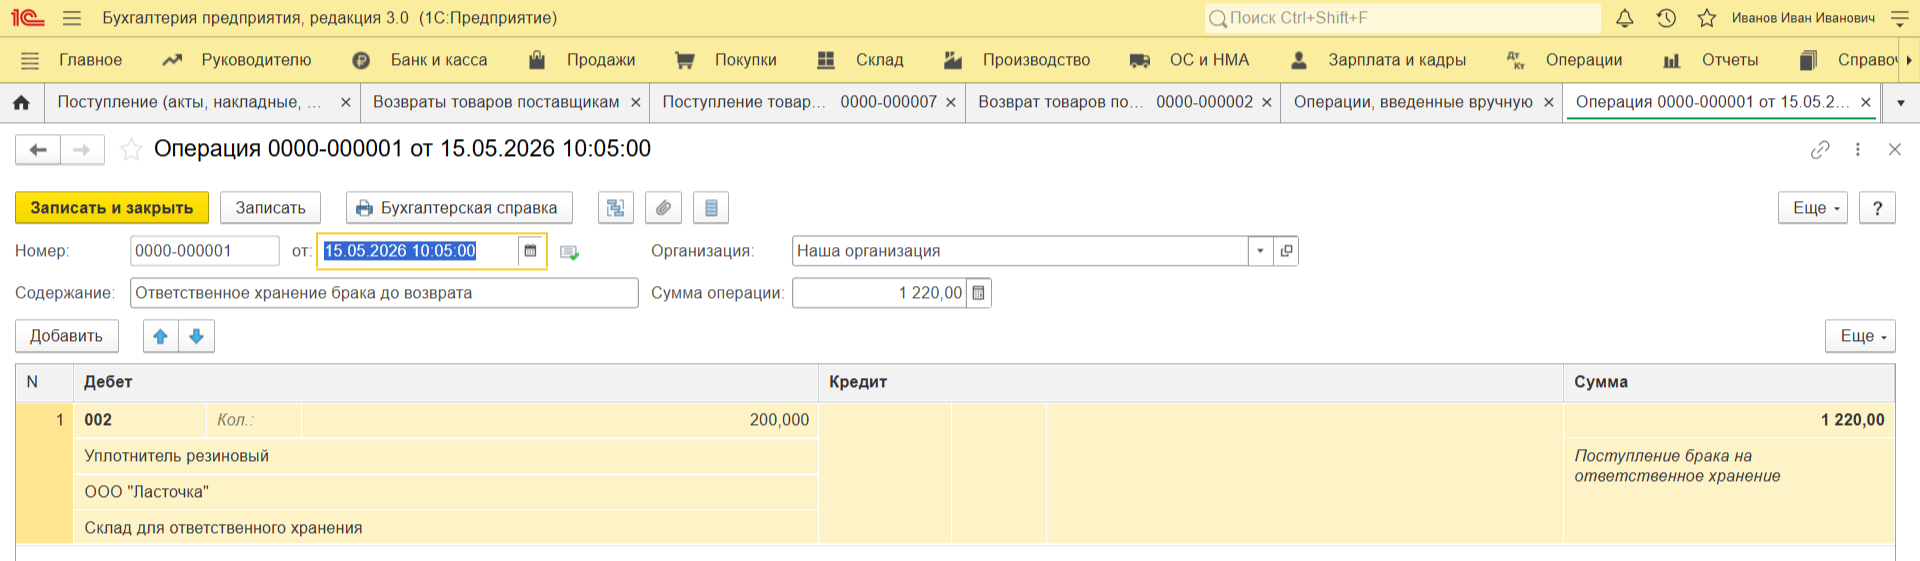
Task: Open help question mark button
Action: 1878,208
